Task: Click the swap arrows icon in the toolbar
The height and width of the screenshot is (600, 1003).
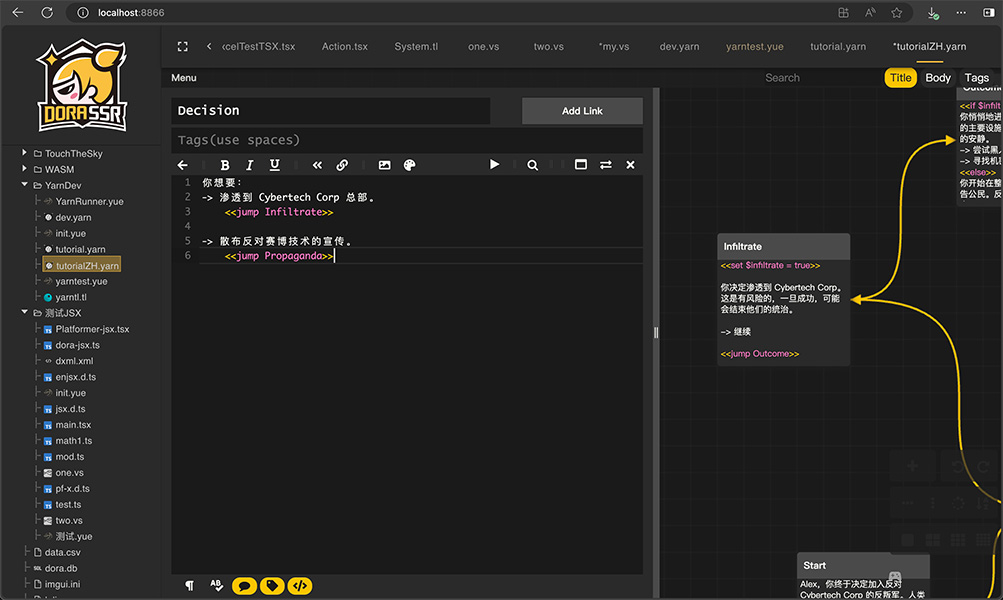Action: pyautogui.click(x=605, y=165)
